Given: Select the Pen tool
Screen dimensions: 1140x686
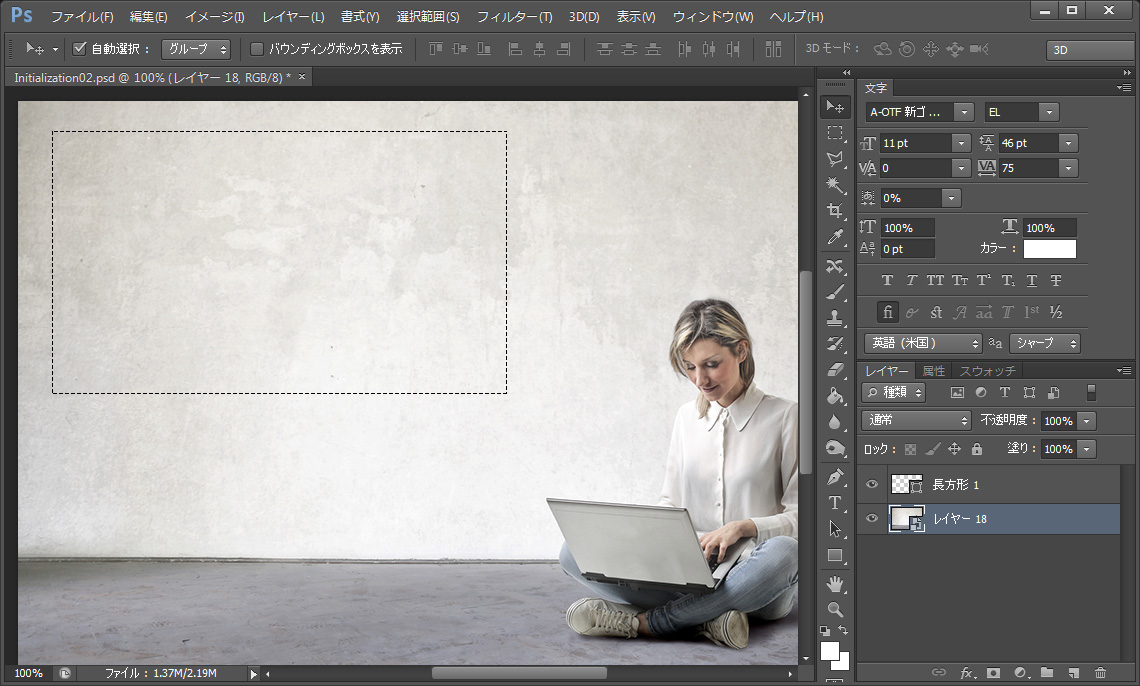Looking at the screenshot, I should (x=835, y=477).
